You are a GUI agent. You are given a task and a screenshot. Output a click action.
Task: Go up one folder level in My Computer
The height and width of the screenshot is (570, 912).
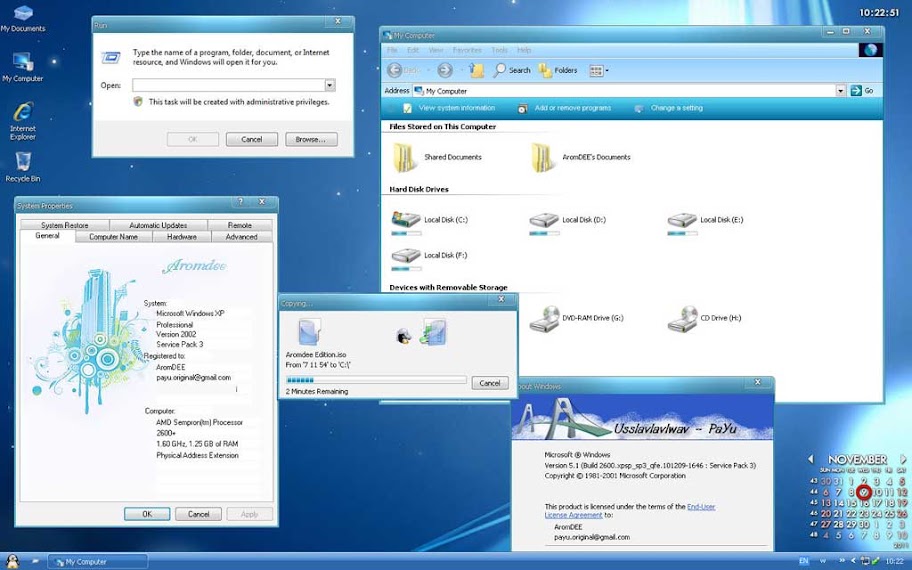pos(477,70)
